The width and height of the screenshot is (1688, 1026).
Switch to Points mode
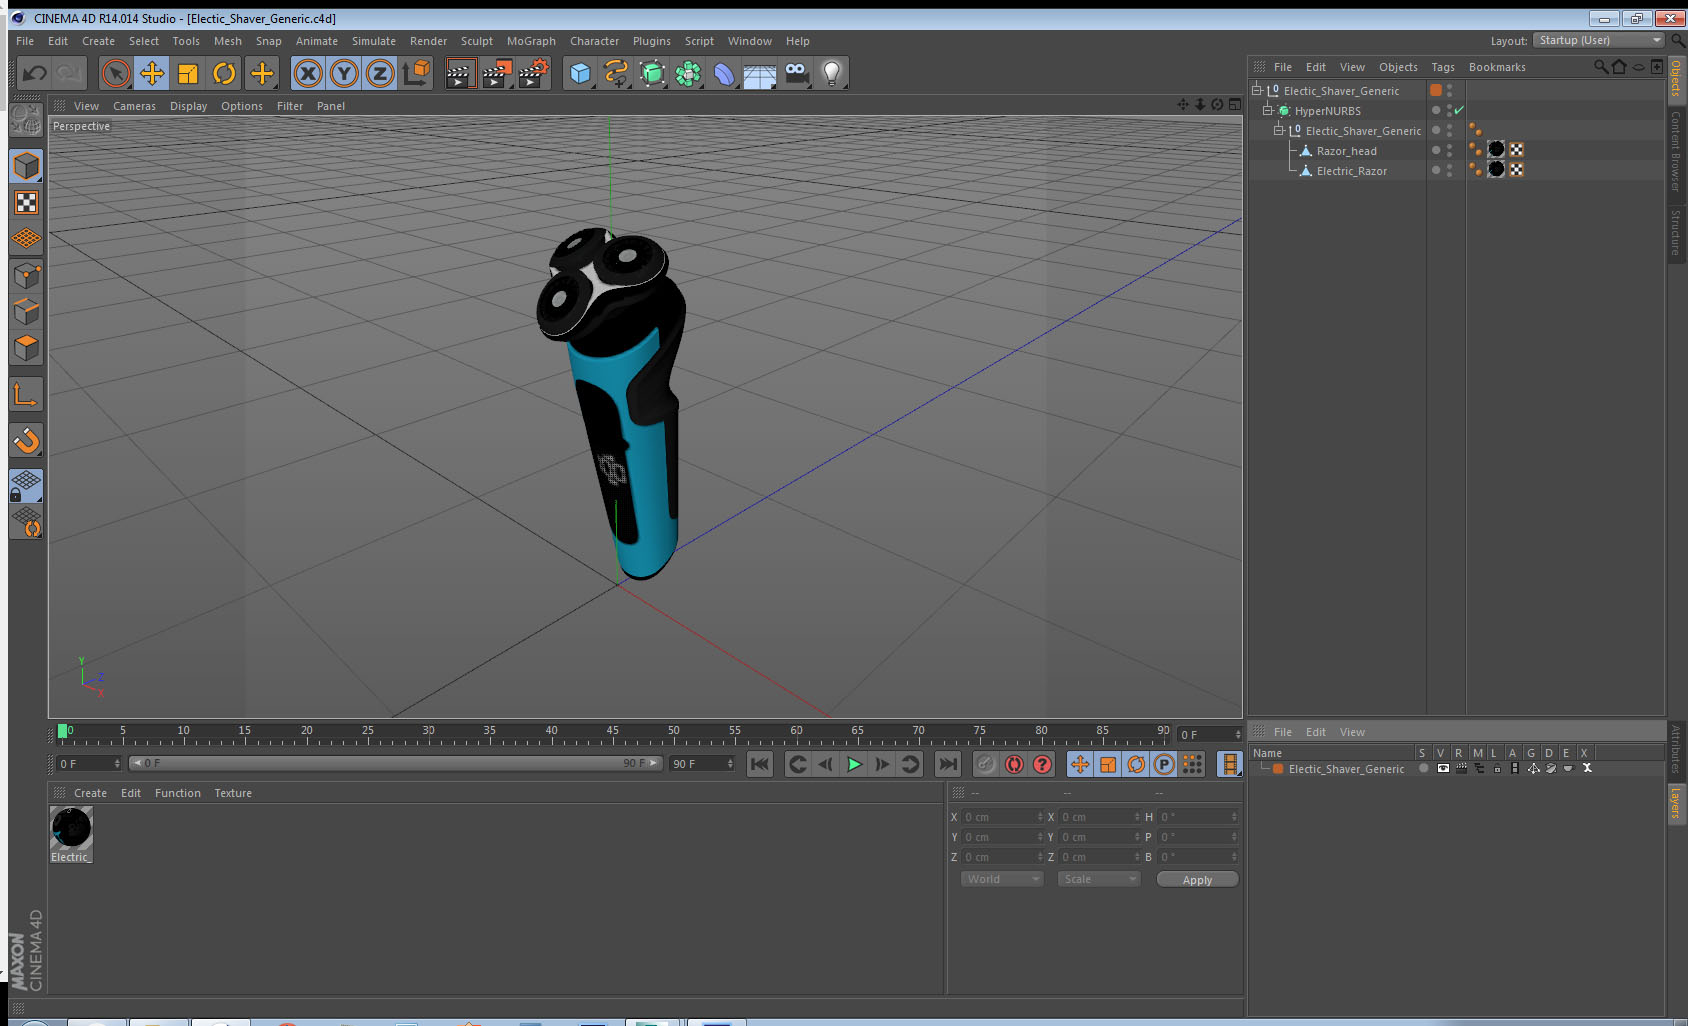[26, 275]
